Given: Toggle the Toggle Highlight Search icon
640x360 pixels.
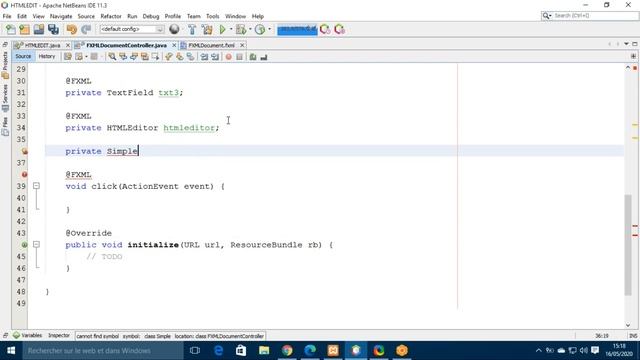Looking at the screenshot, I should point(145,57).
